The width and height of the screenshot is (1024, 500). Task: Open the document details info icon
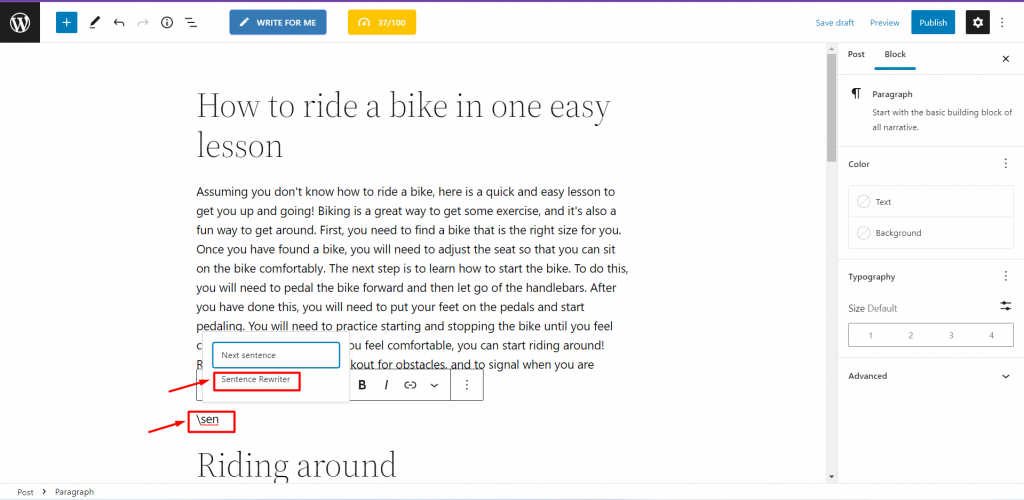click(167, 22)
